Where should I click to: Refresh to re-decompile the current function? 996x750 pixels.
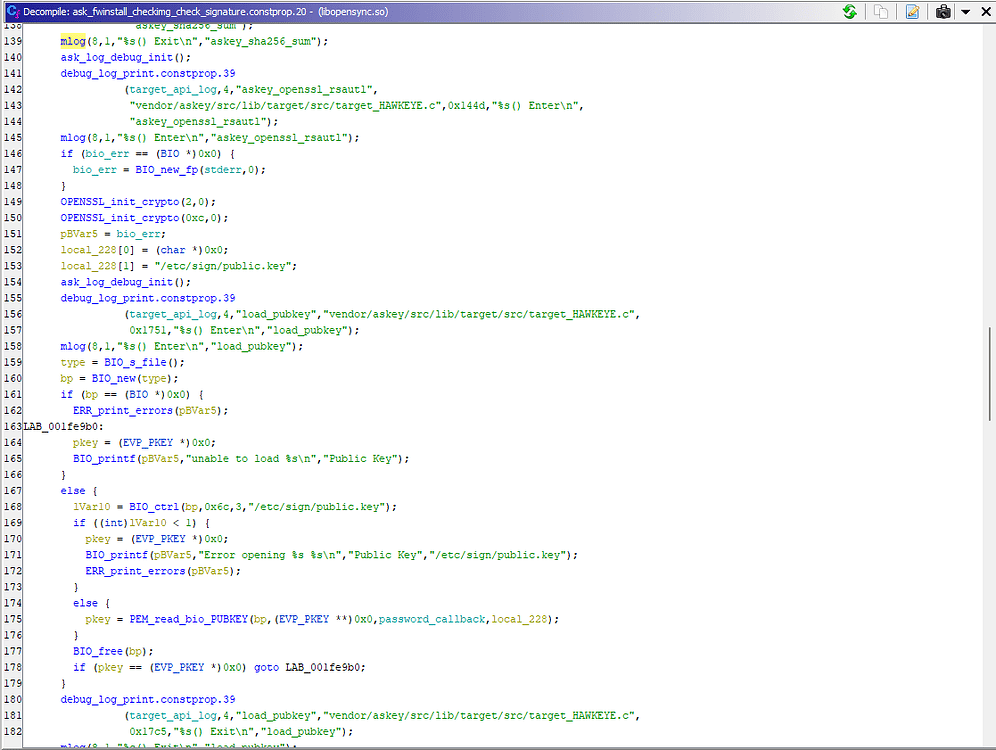[x=849, y=12]
